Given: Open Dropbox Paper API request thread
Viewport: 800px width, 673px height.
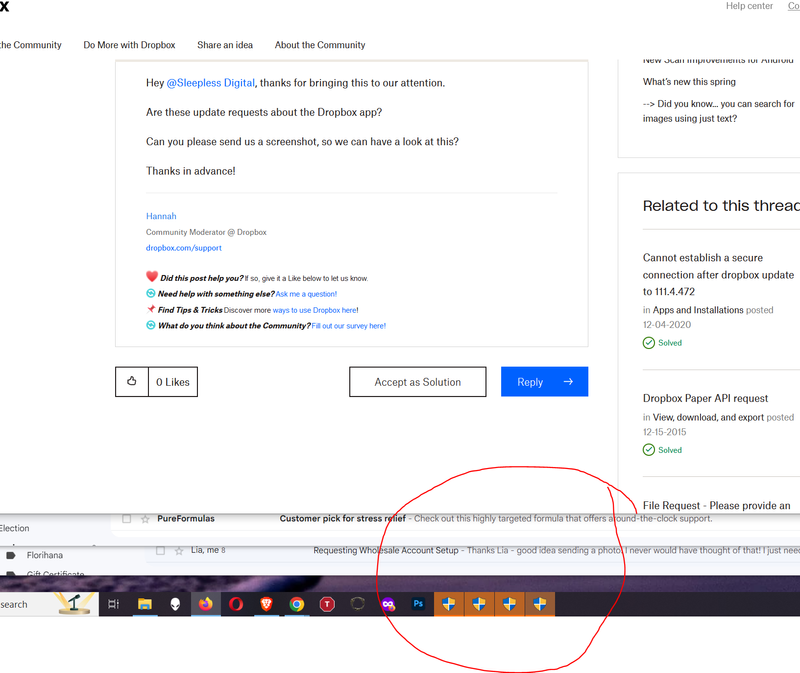Looking at the screenshot, I should [x=705, y=398].
